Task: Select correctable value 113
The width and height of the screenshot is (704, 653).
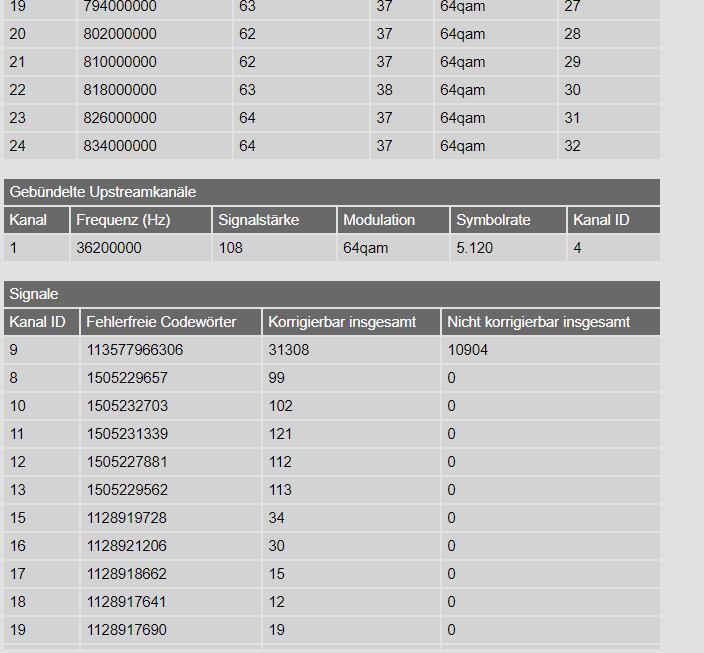Action: (280, 490)
